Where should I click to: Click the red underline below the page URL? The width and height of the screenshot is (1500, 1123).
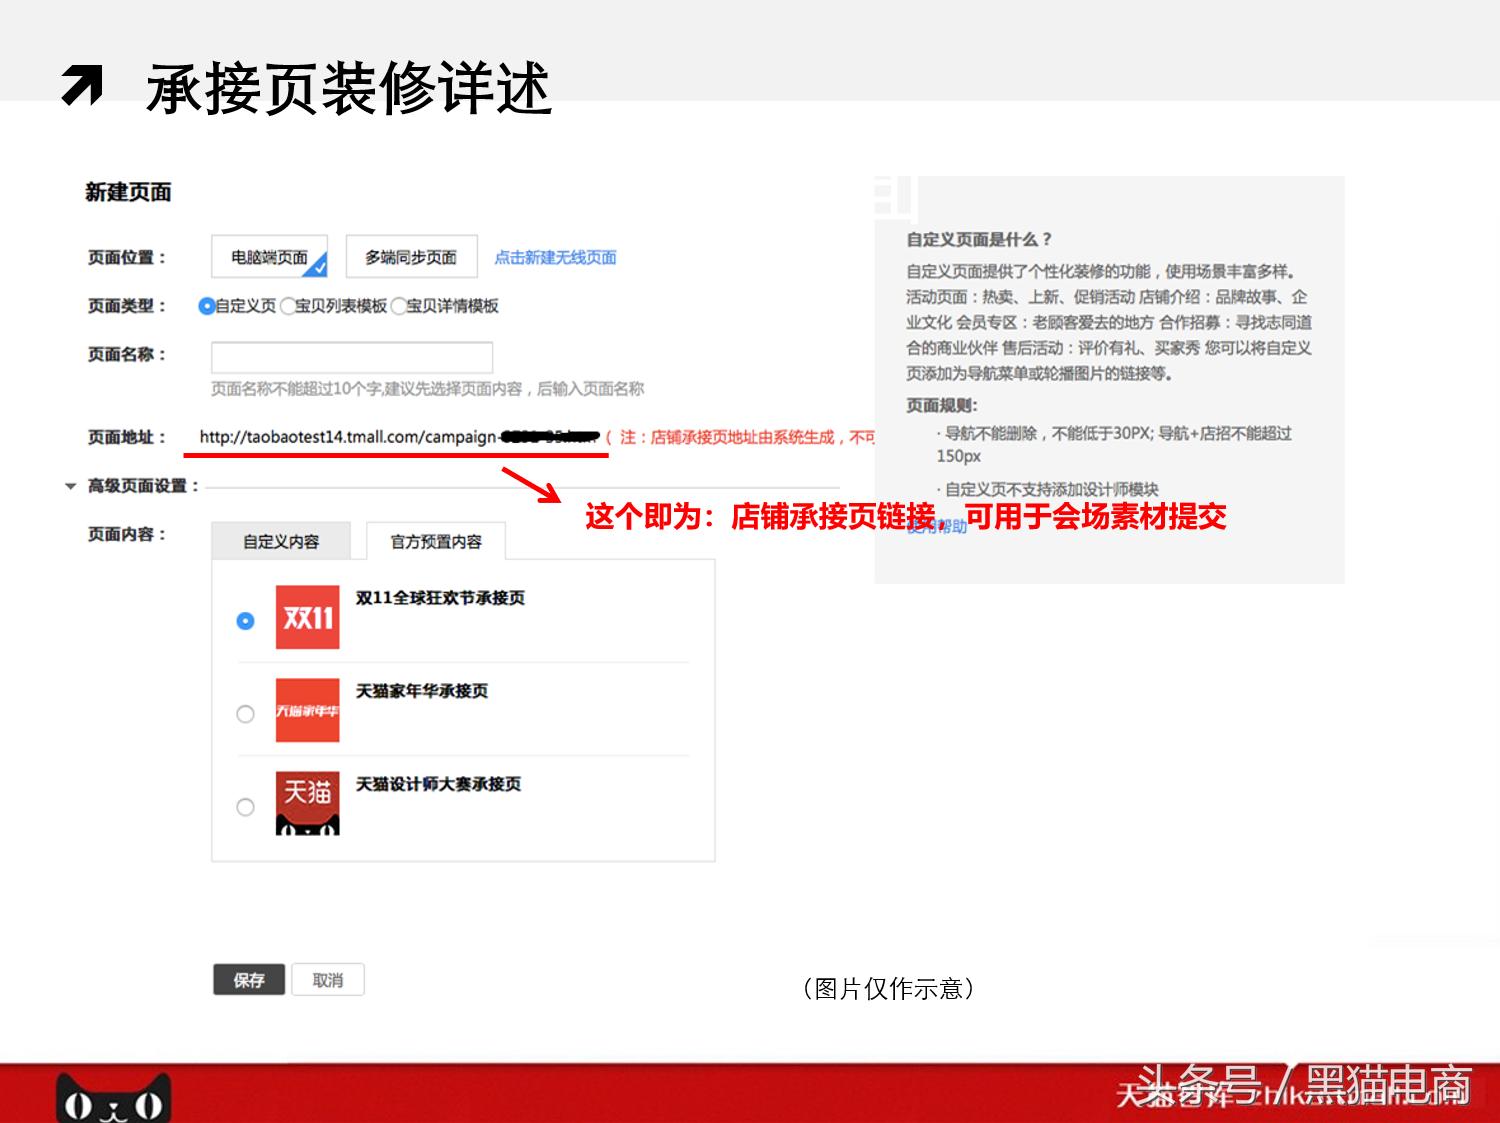click(395, 455)
